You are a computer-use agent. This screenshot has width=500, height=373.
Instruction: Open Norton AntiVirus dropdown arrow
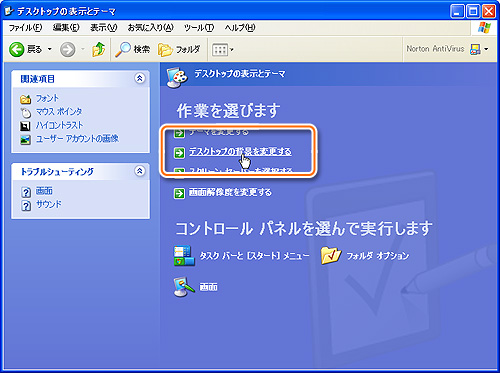coord(486,49)
